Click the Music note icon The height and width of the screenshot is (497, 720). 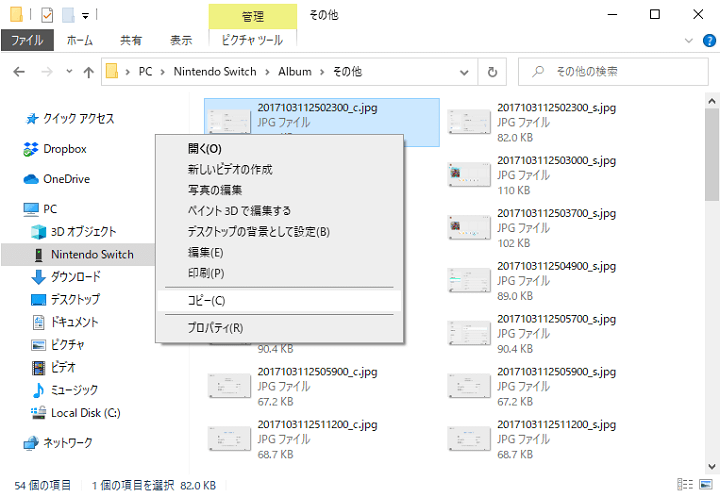(x=39, y=390)
